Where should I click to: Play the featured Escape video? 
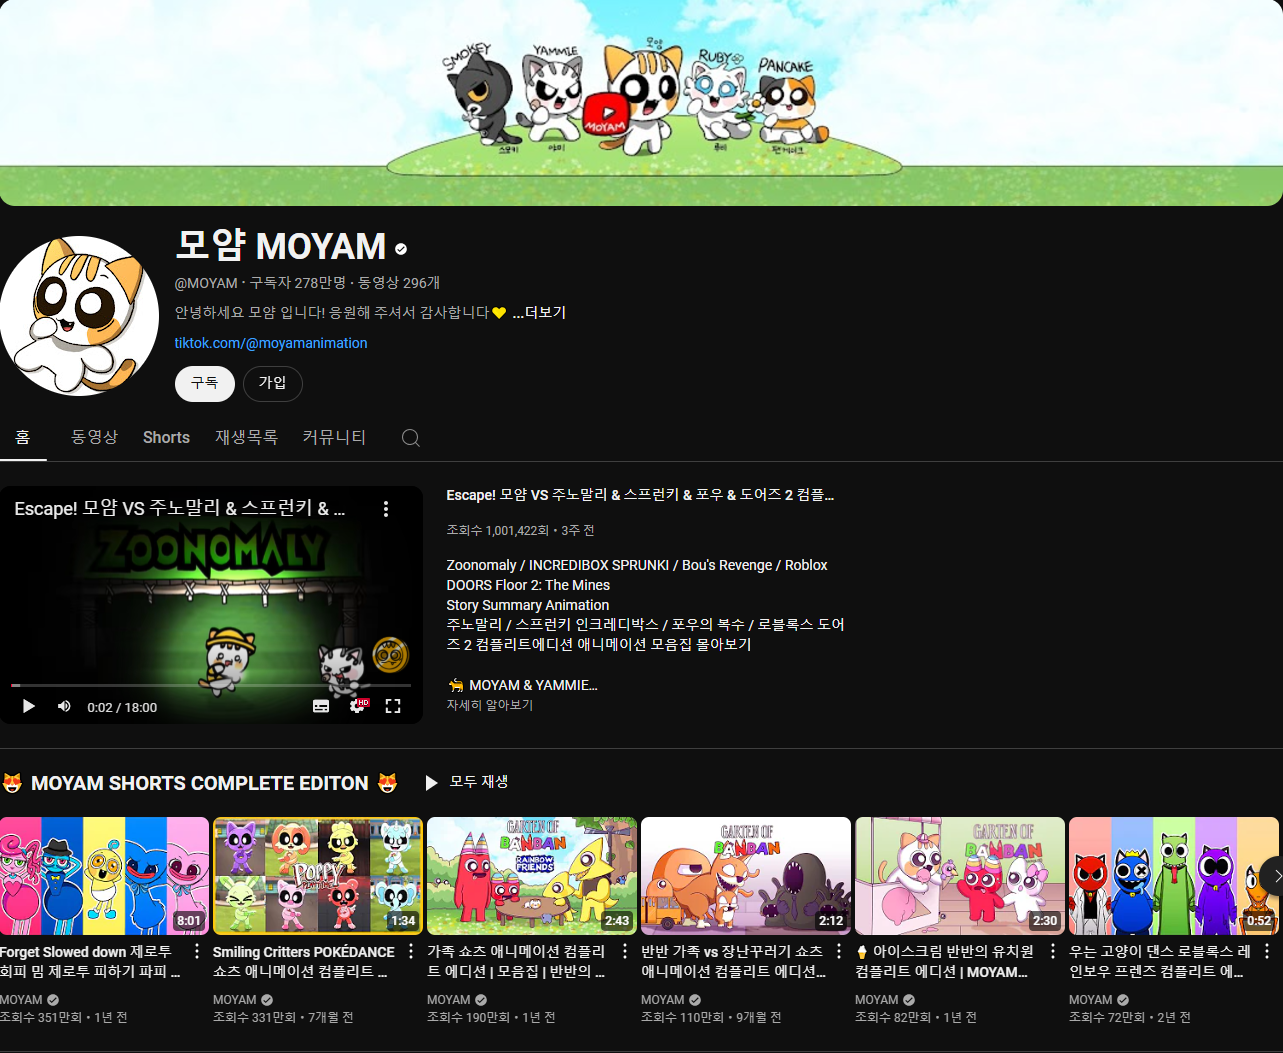click(x=29, y=706)
